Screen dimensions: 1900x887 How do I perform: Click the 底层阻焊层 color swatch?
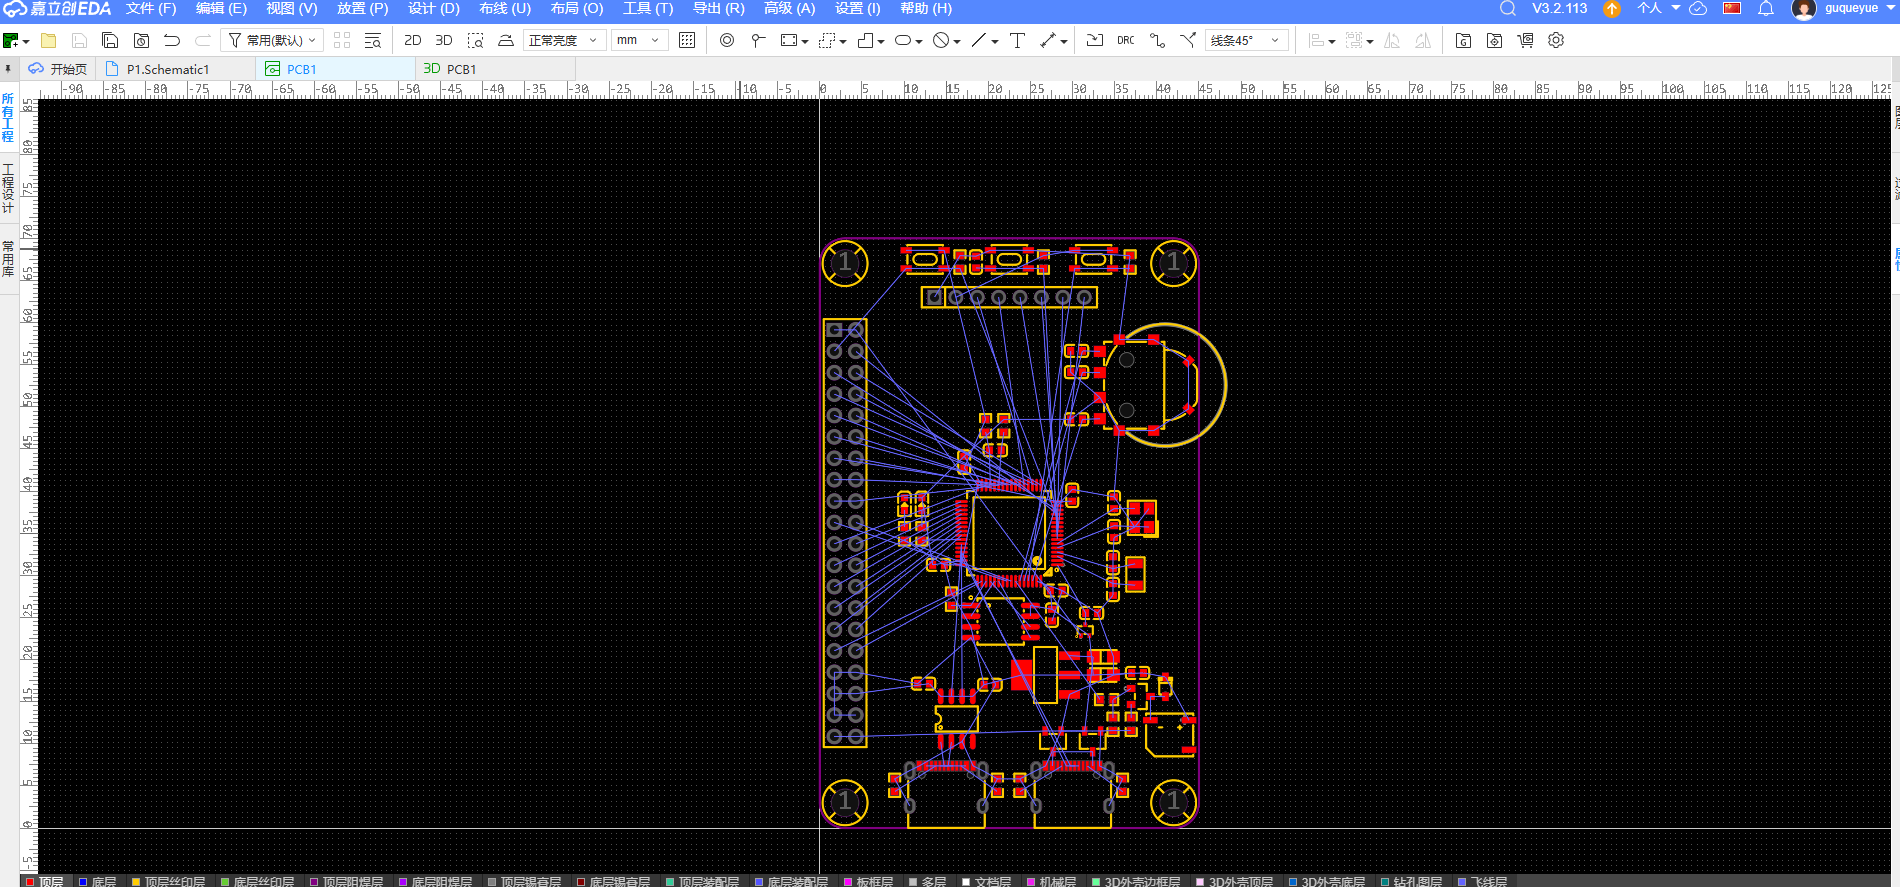tap(403, 882)
